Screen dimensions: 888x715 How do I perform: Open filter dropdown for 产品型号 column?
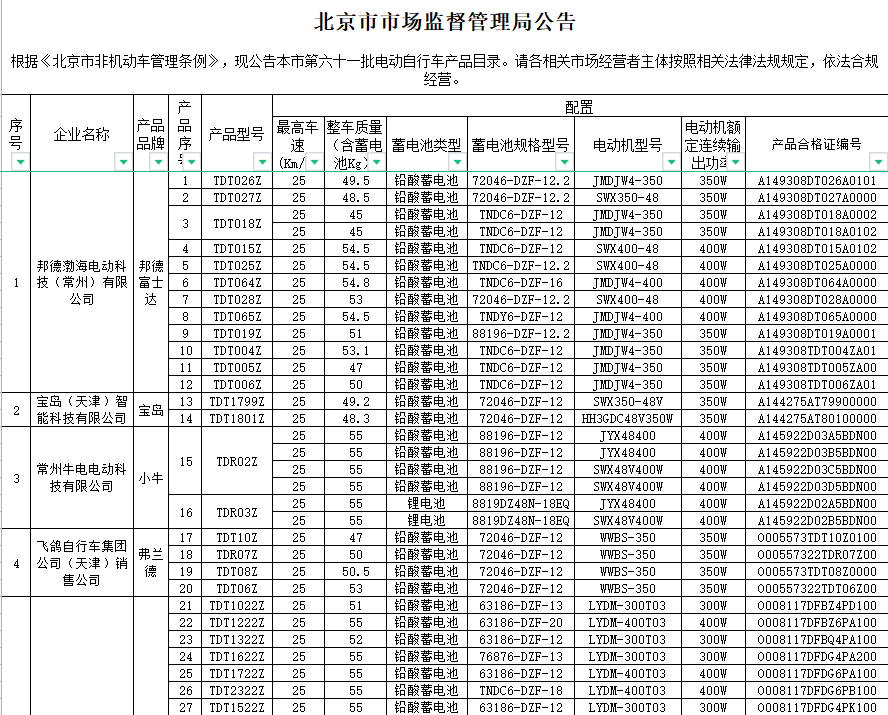[262, 162]
